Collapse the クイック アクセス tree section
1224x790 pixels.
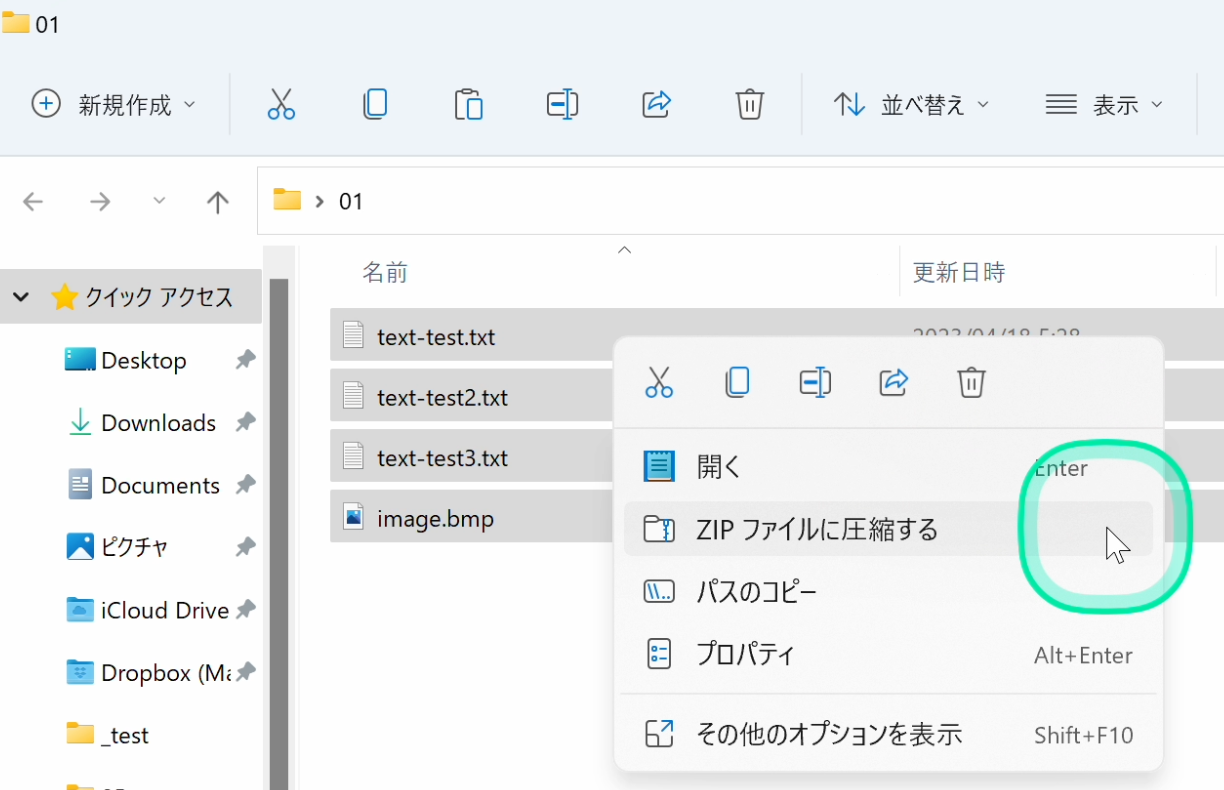click(21, 297)
